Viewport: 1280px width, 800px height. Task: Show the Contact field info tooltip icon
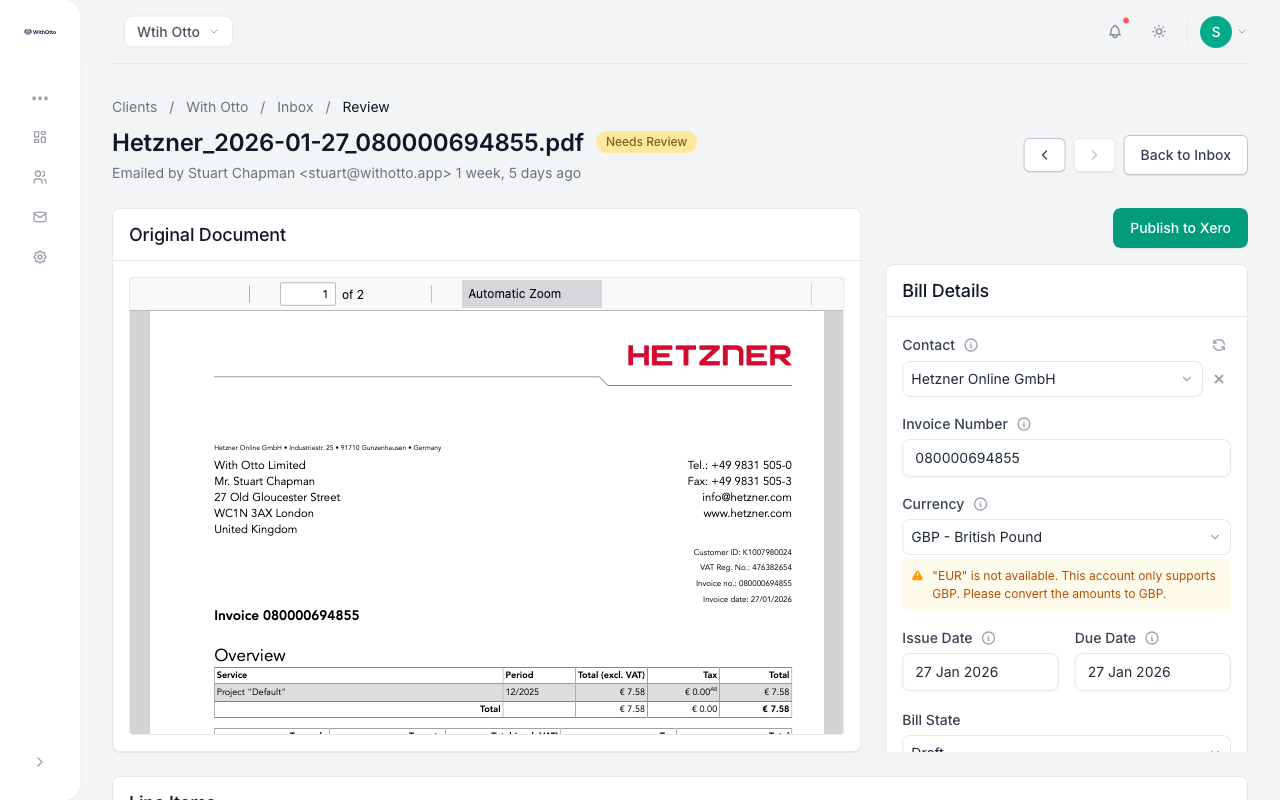(x=971, y=345)
